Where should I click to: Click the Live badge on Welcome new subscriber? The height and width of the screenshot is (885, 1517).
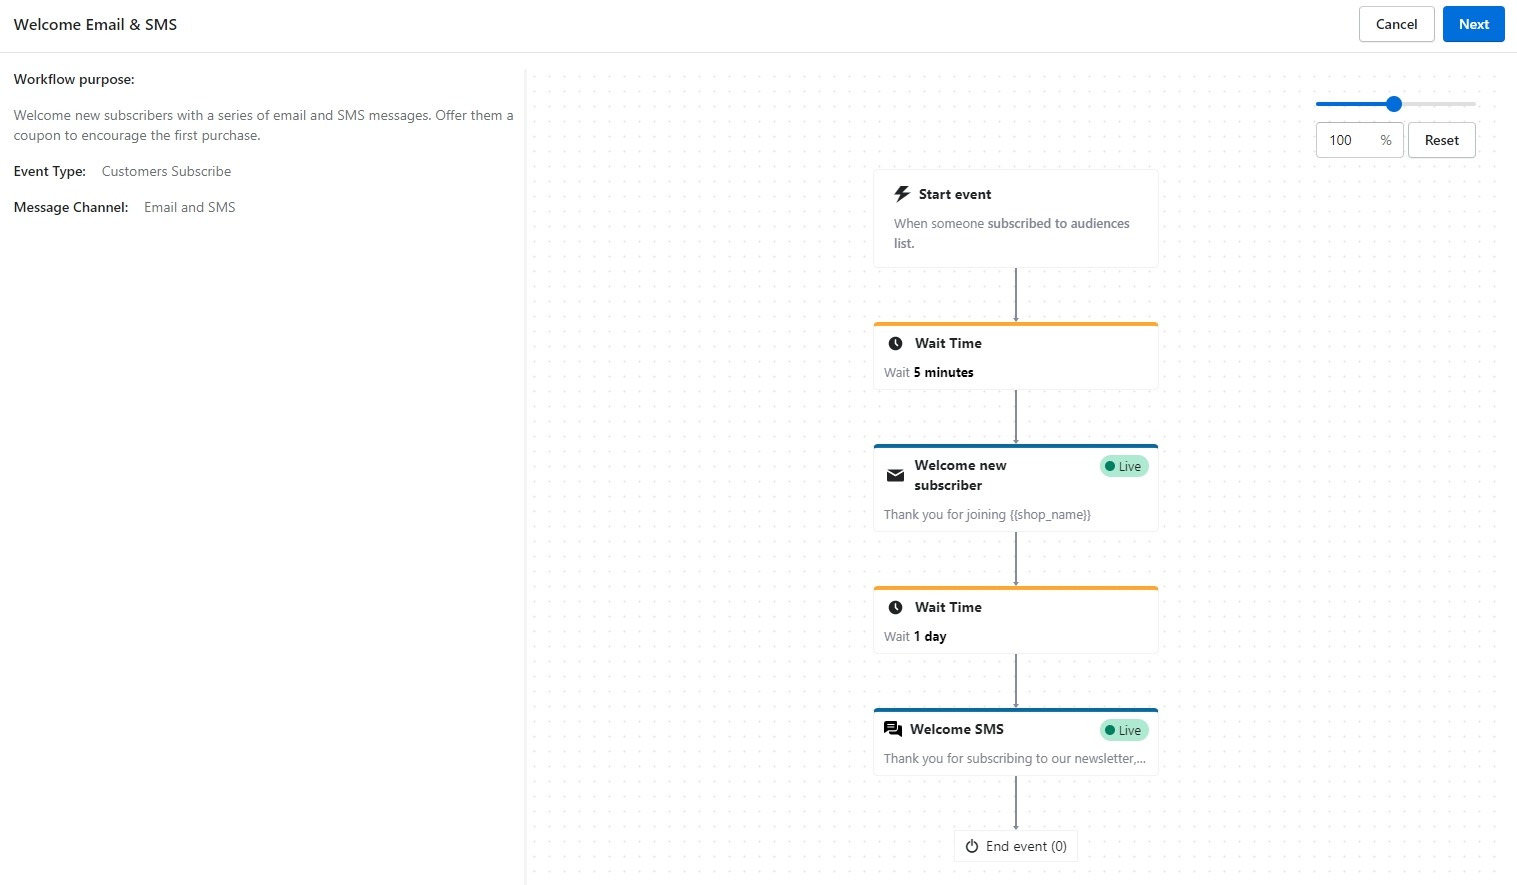[x=1124, y=466]
